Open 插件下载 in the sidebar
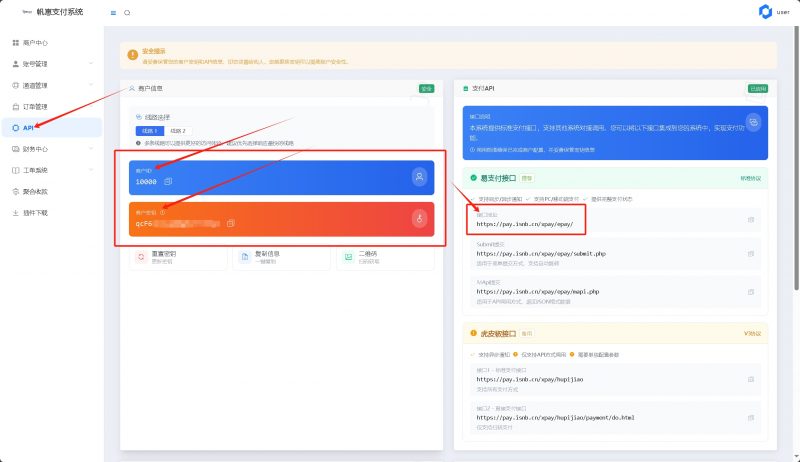 (x=35, y=212)
